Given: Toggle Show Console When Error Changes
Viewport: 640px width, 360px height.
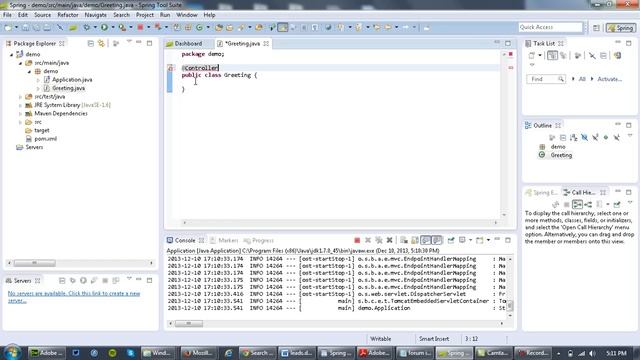Looking at the screenshot, I should coord(437,240).
